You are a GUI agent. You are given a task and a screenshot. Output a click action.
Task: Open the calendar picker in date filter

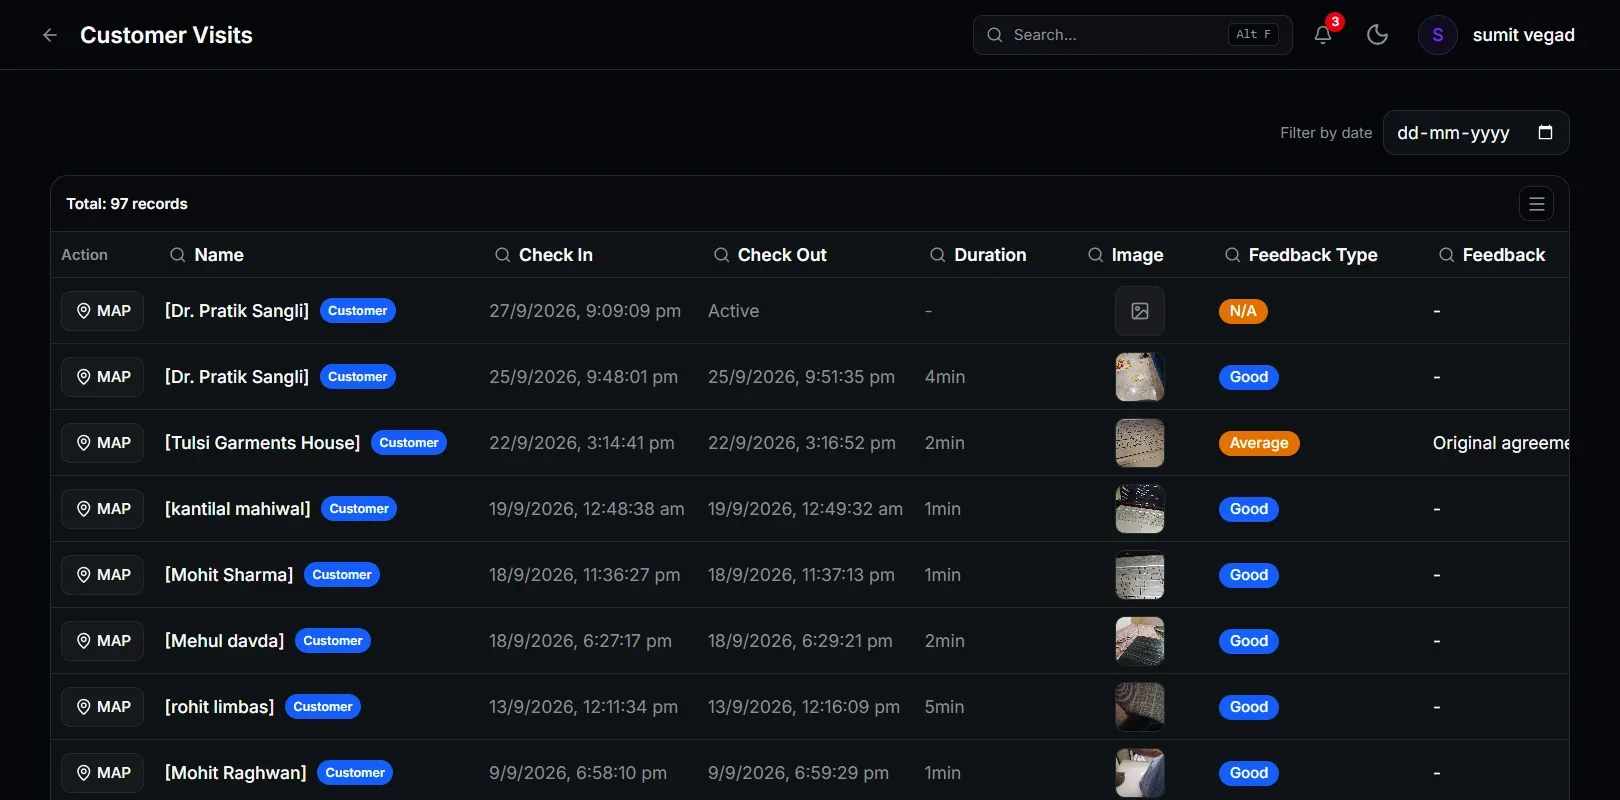tap(1545, 132)
